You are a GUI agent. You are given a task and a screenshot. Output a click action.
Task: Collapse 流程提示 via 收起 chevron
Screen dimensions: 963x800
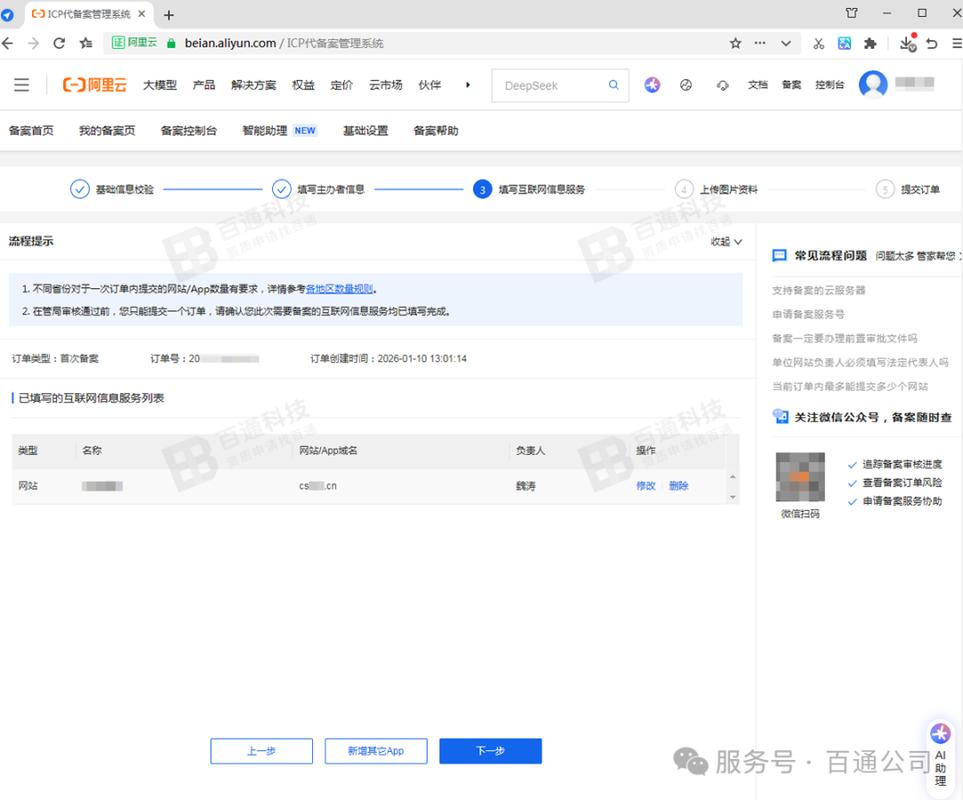726,241
